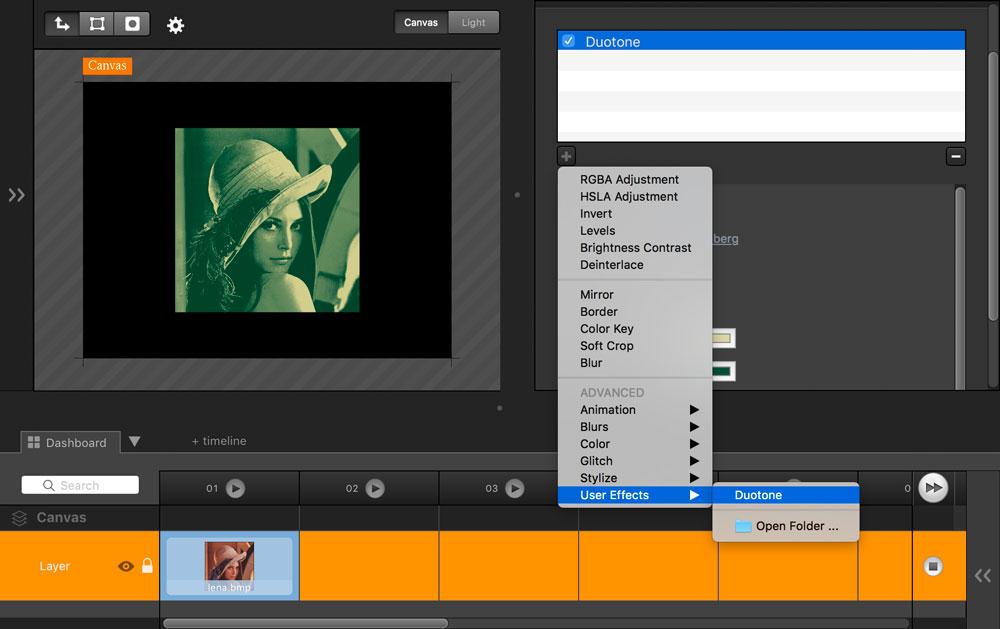Select the transform arrows tool icon
Image resolution: width=1000 pixels, height=629 pixels.
[x=62, y=23]
